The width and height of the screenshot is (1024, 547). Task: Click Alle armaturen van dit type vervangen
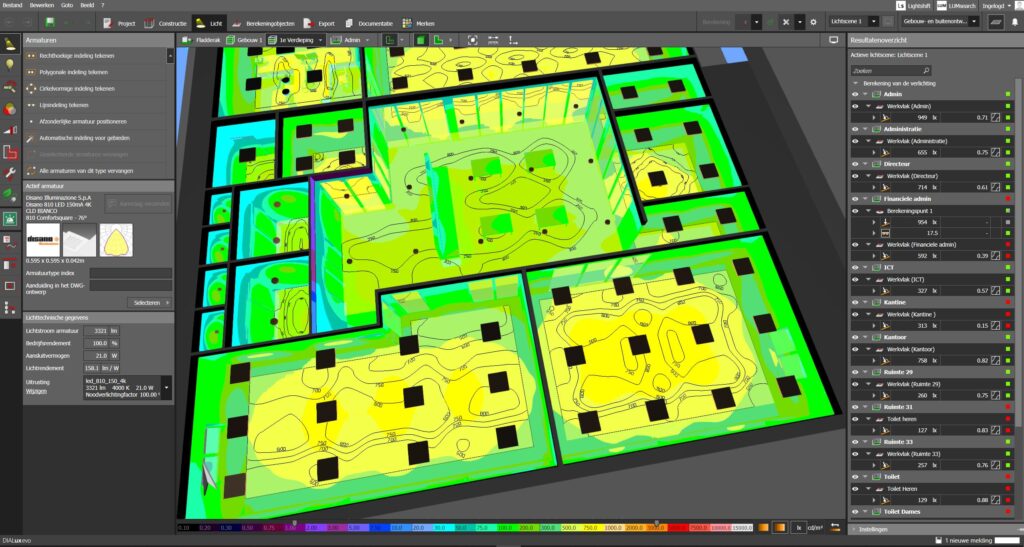pyautogui.click(x=86, y=171)
